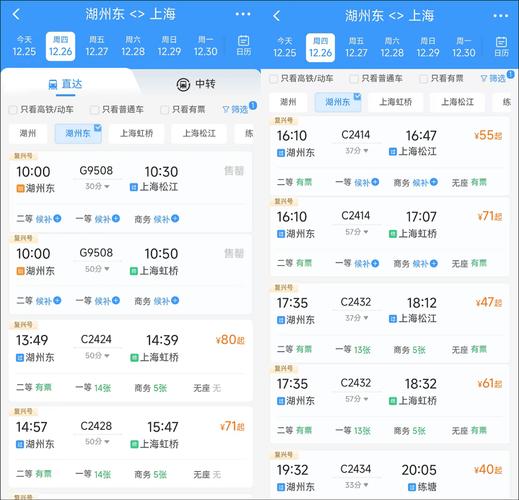
Task: Tap ¥47起 price for C2432
Action: pos(489,302)
